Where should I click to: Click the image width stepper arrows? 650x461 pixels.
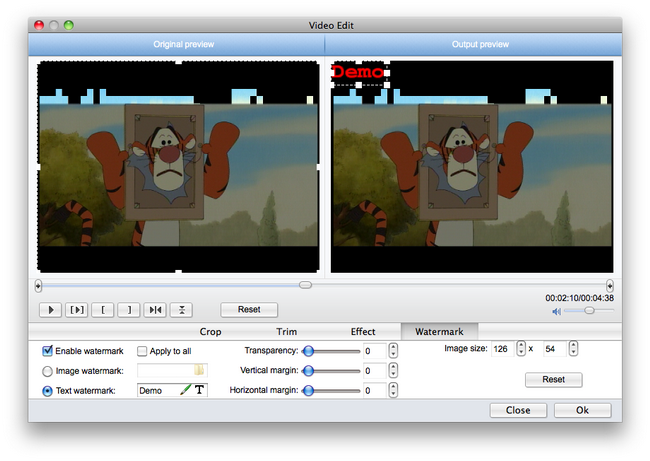coord(521,348)
